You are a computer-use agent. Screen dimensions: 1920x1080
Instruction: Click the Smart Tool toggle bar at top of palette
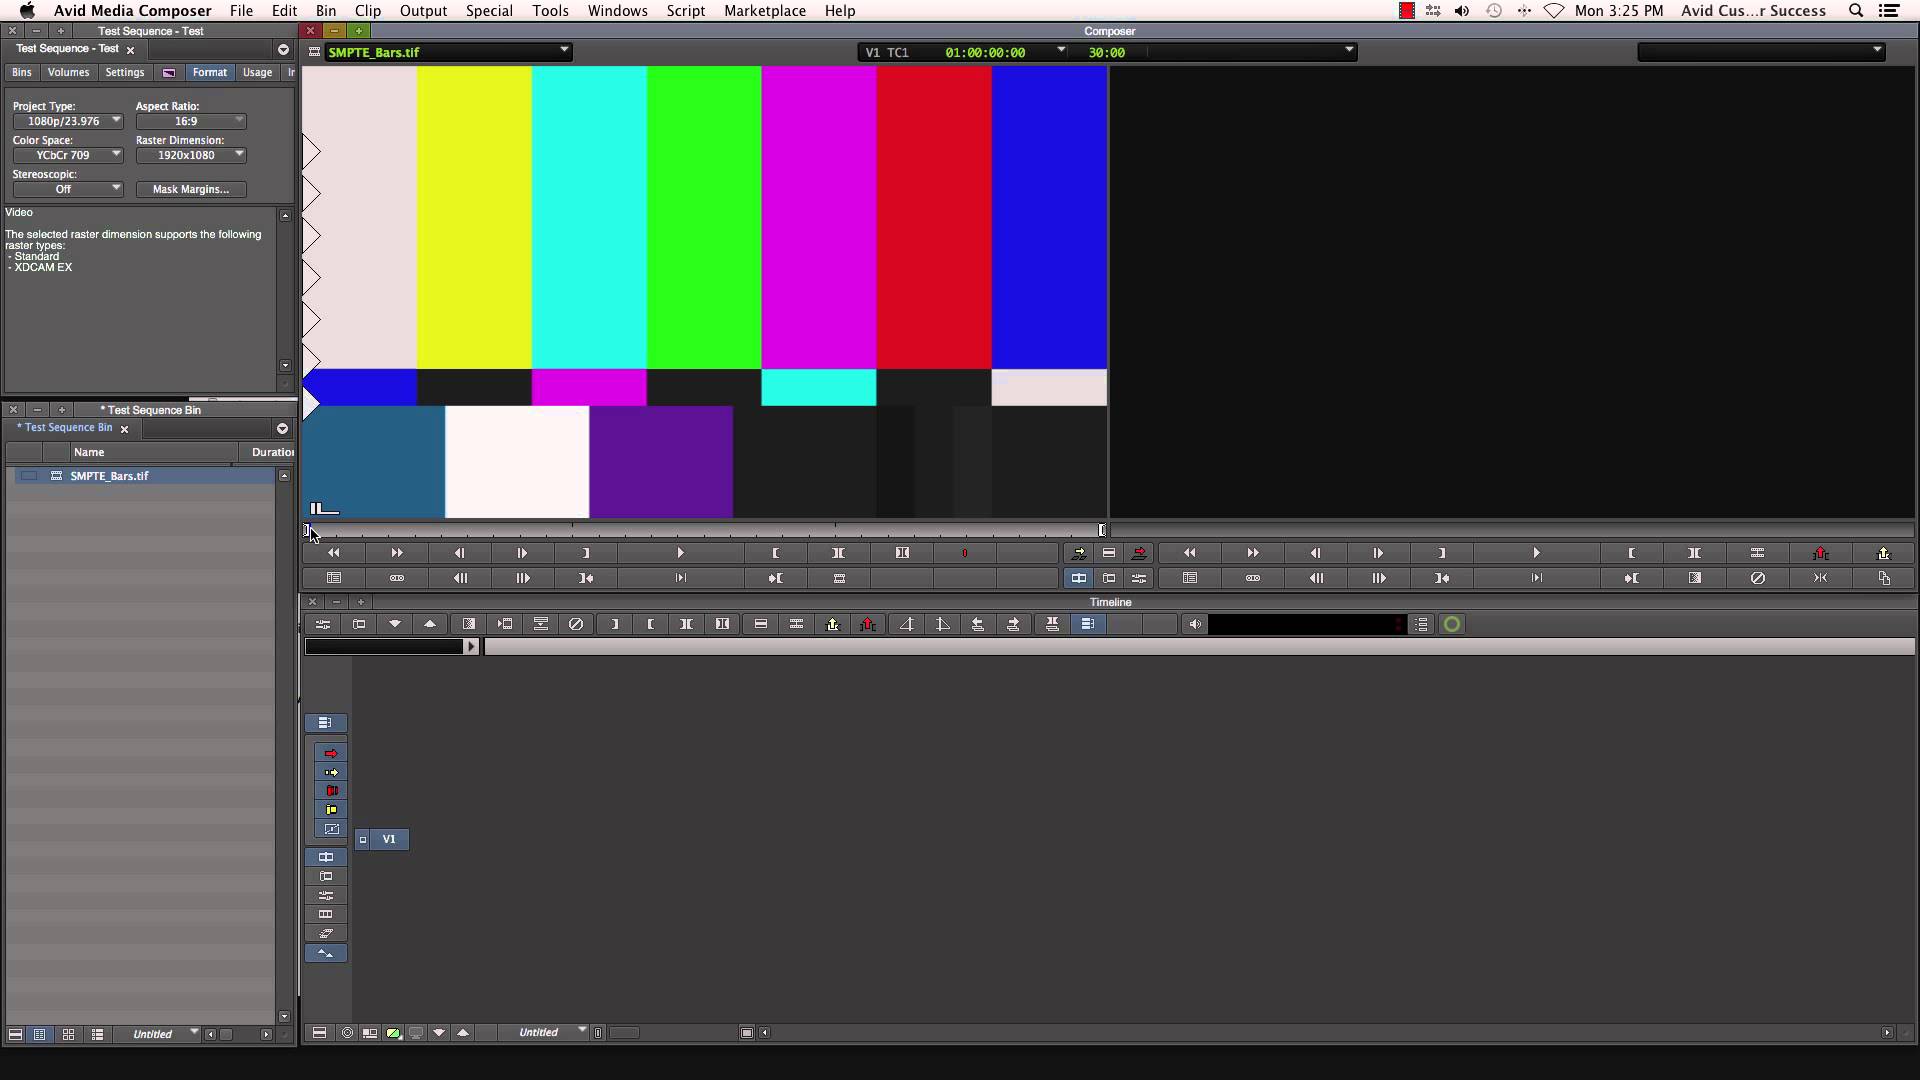click(x=325, y=722)
